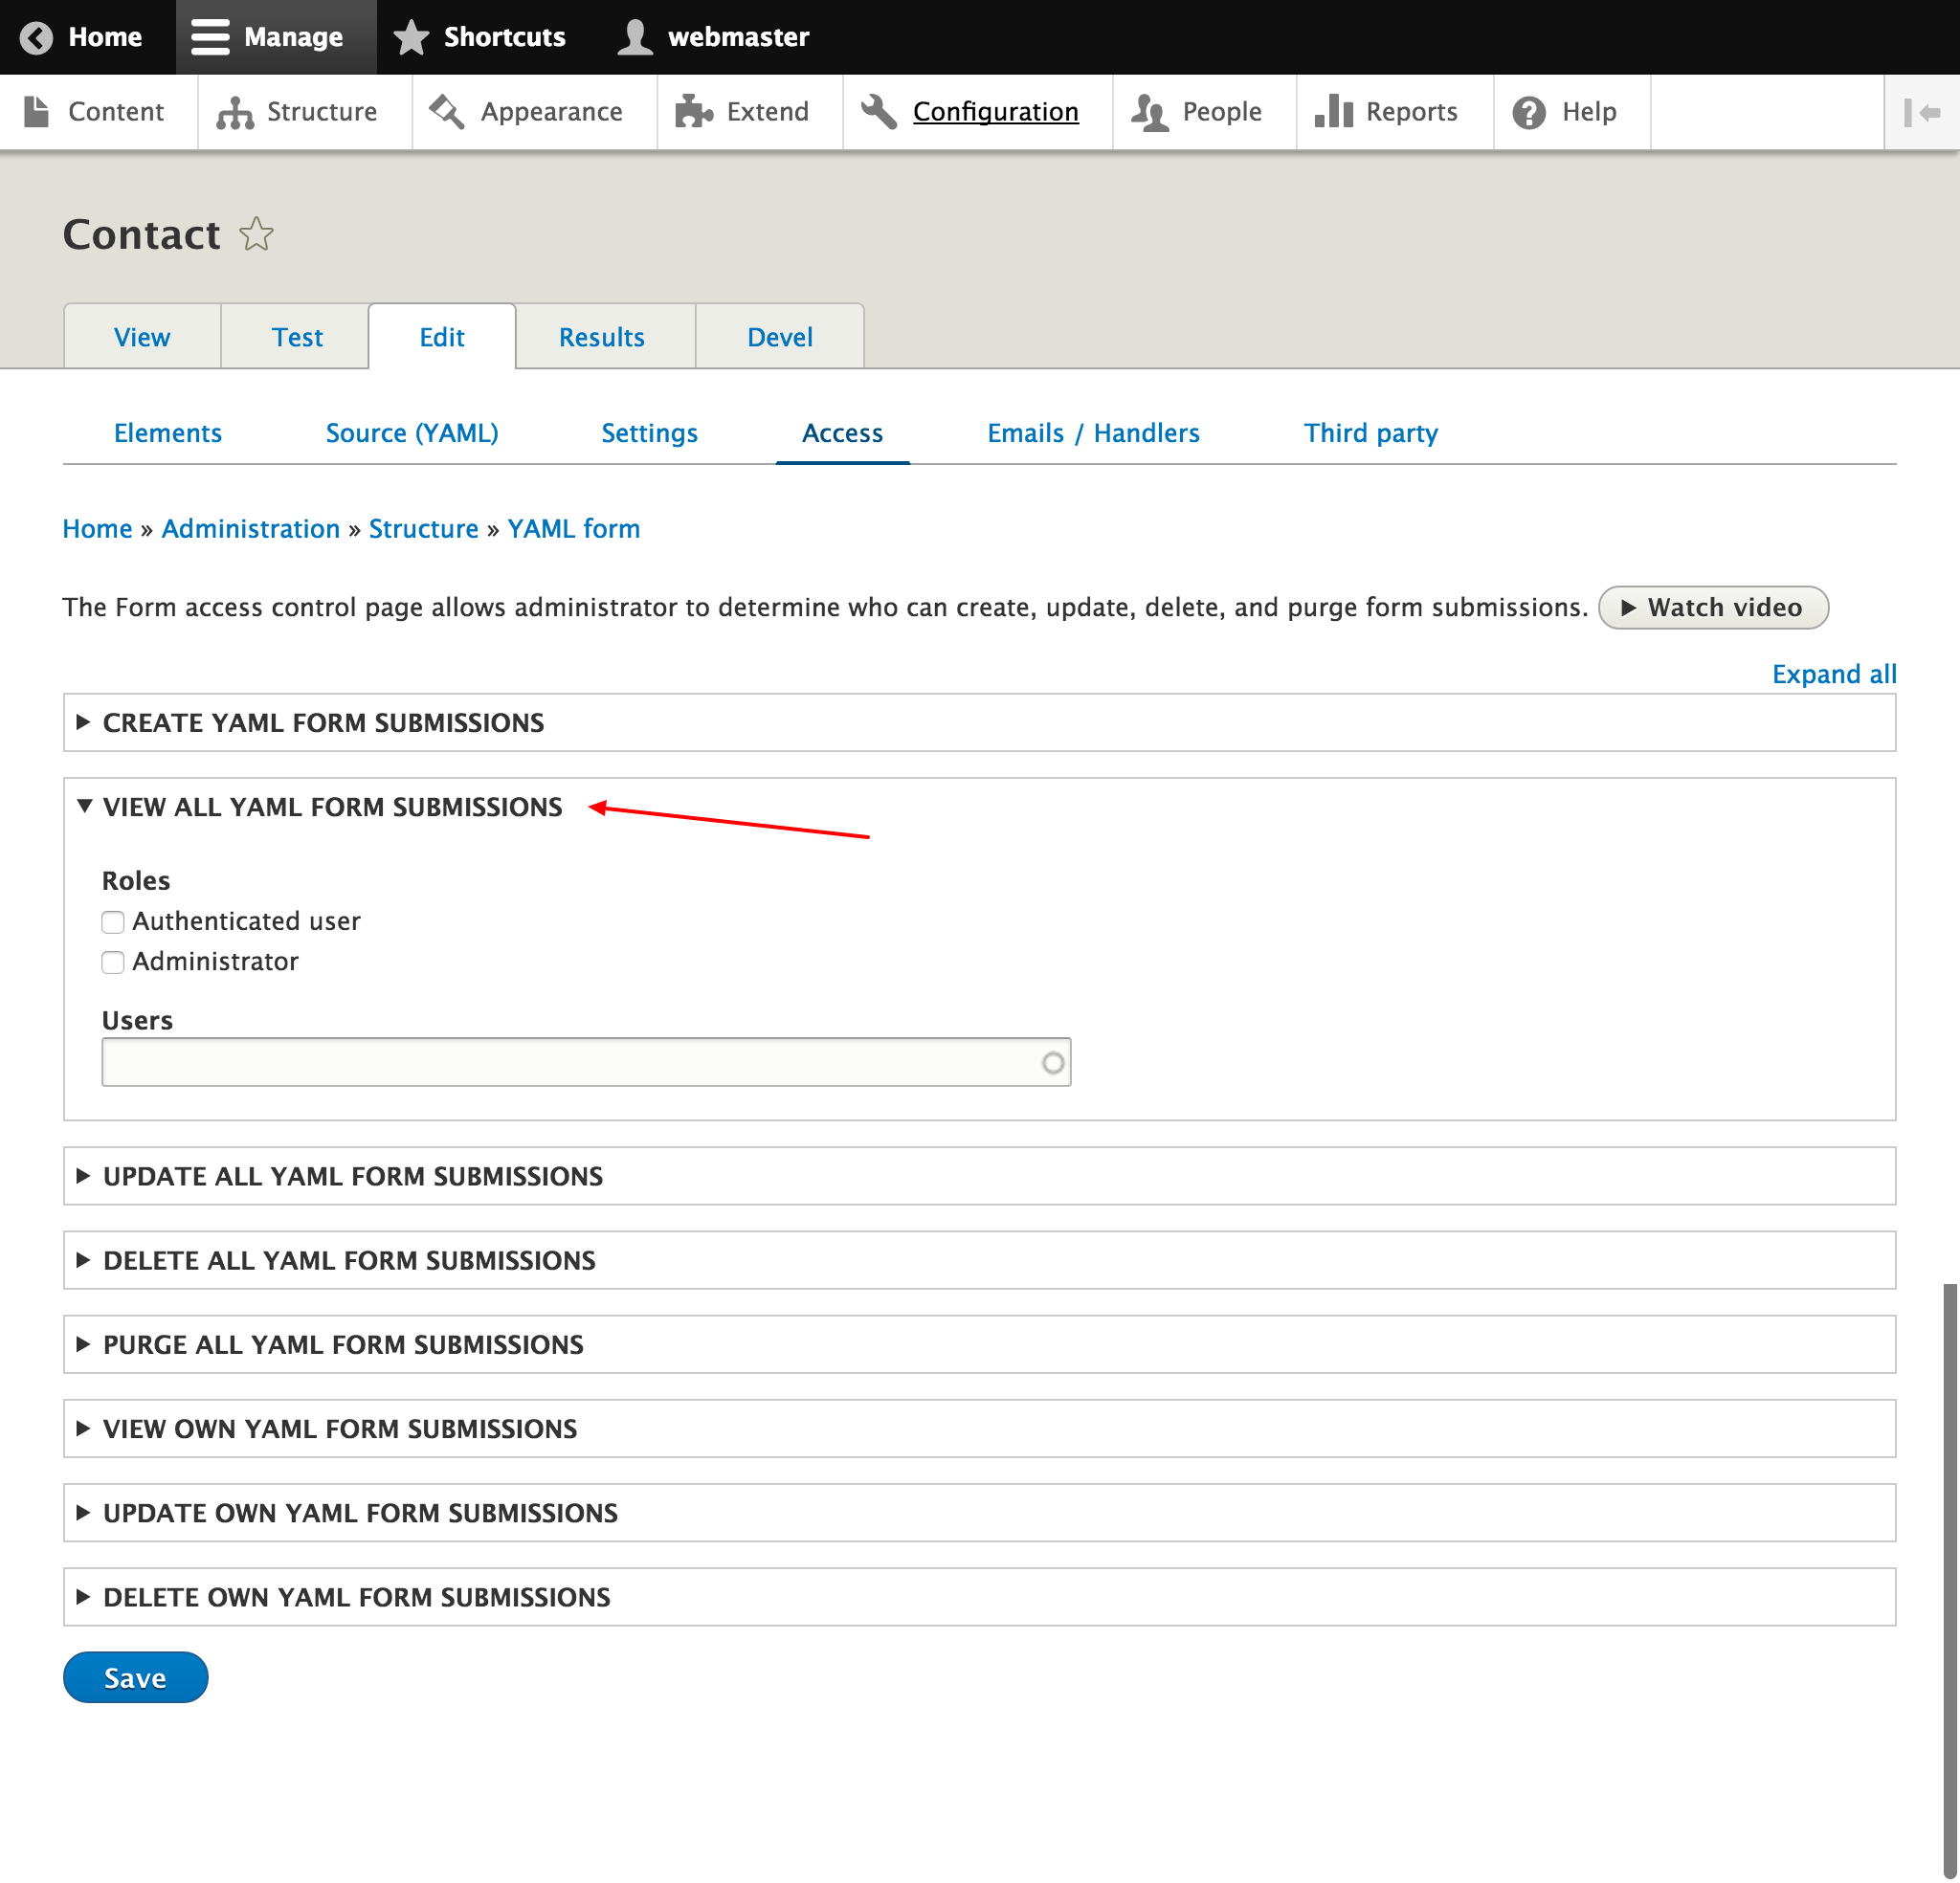Switch to the Results tab
Image resolution: width=1960 pixels, height=1883 pixels.
pyautogui.click(x=602, y=337)
